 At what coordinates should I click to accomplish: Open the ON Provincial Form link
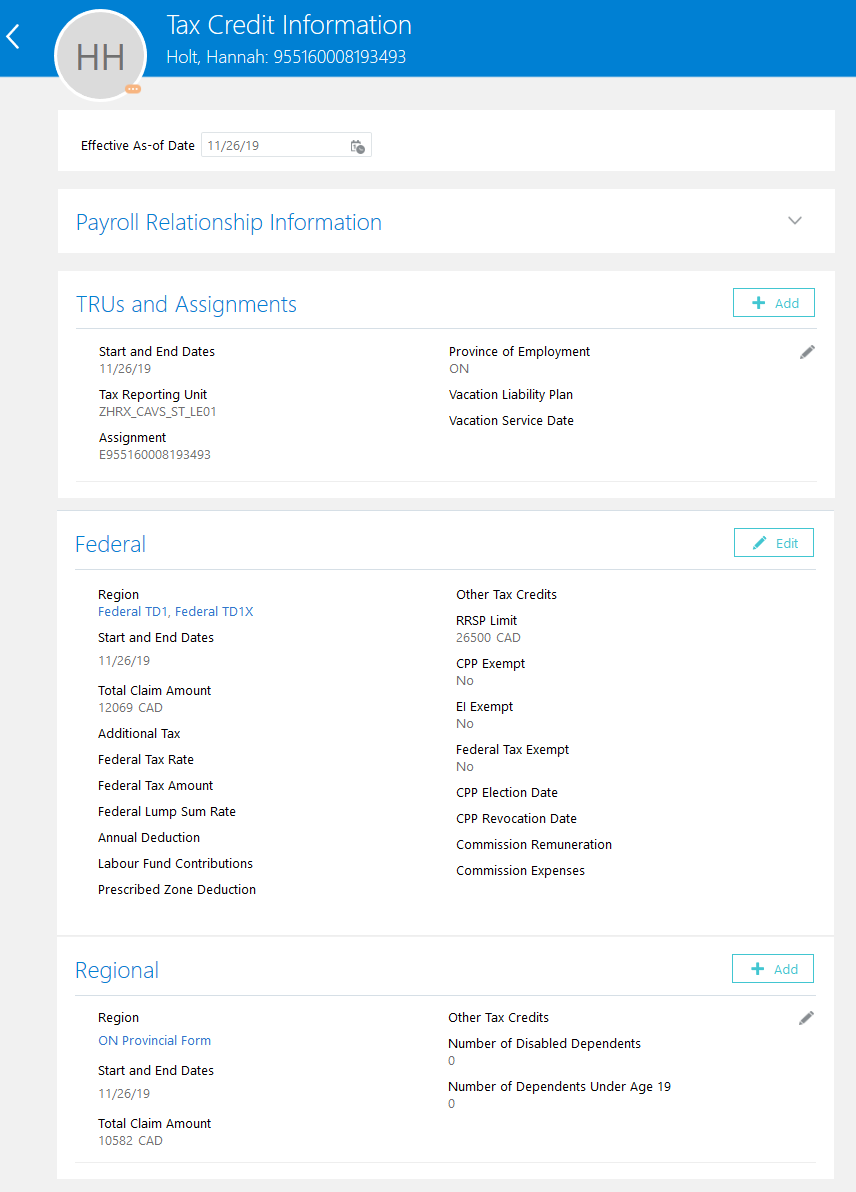click(x=154, y=1041)
